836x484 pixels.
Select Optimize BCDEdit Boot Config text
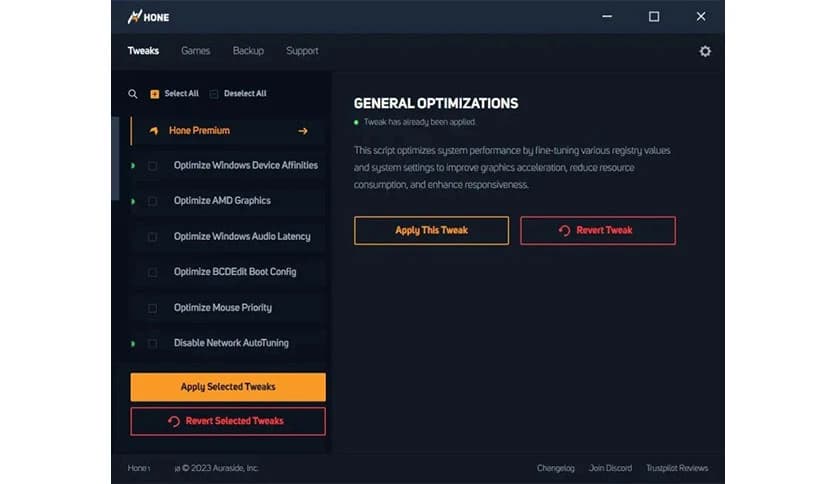pos(235,272)
